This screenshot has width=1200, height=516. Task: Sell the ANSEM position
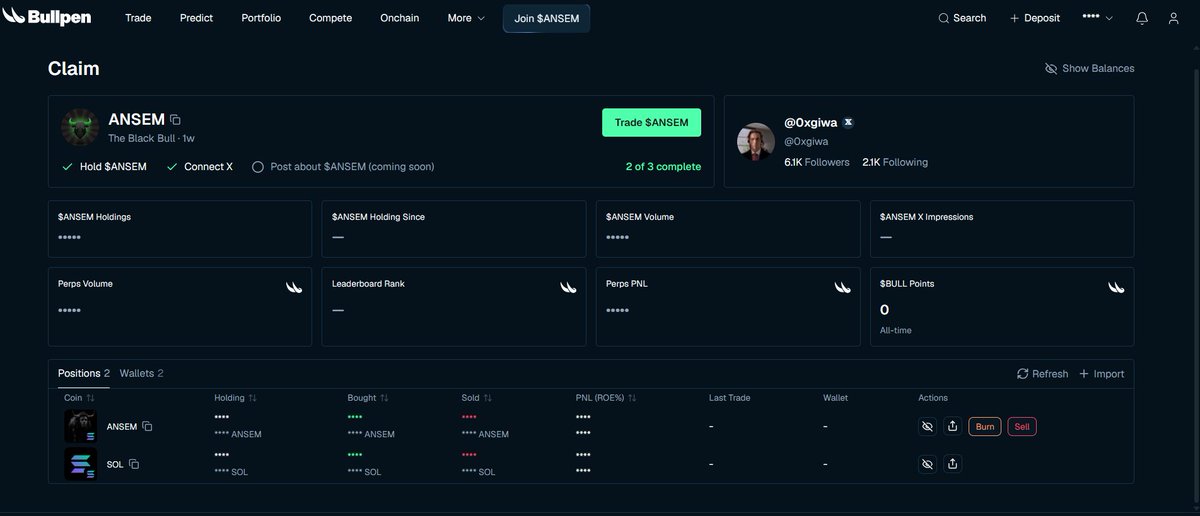point(1022,426)
